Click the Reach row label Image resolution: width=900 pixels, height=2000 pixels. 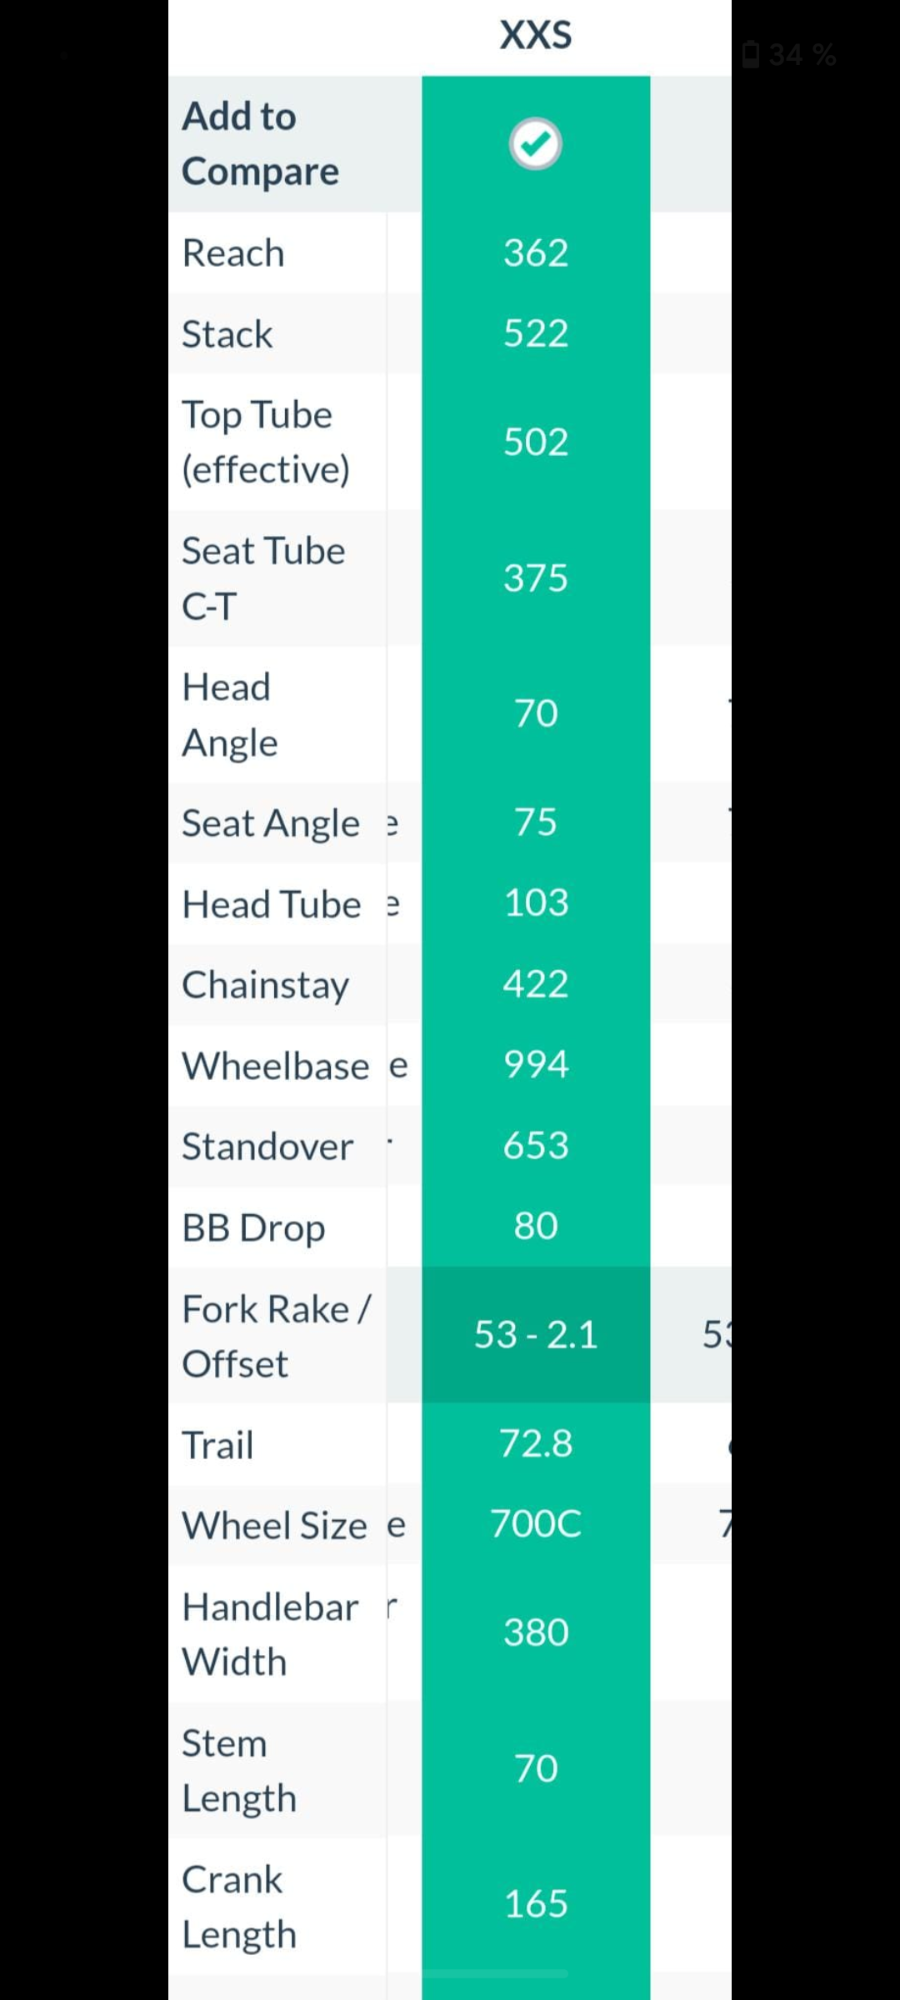point(233,254)
